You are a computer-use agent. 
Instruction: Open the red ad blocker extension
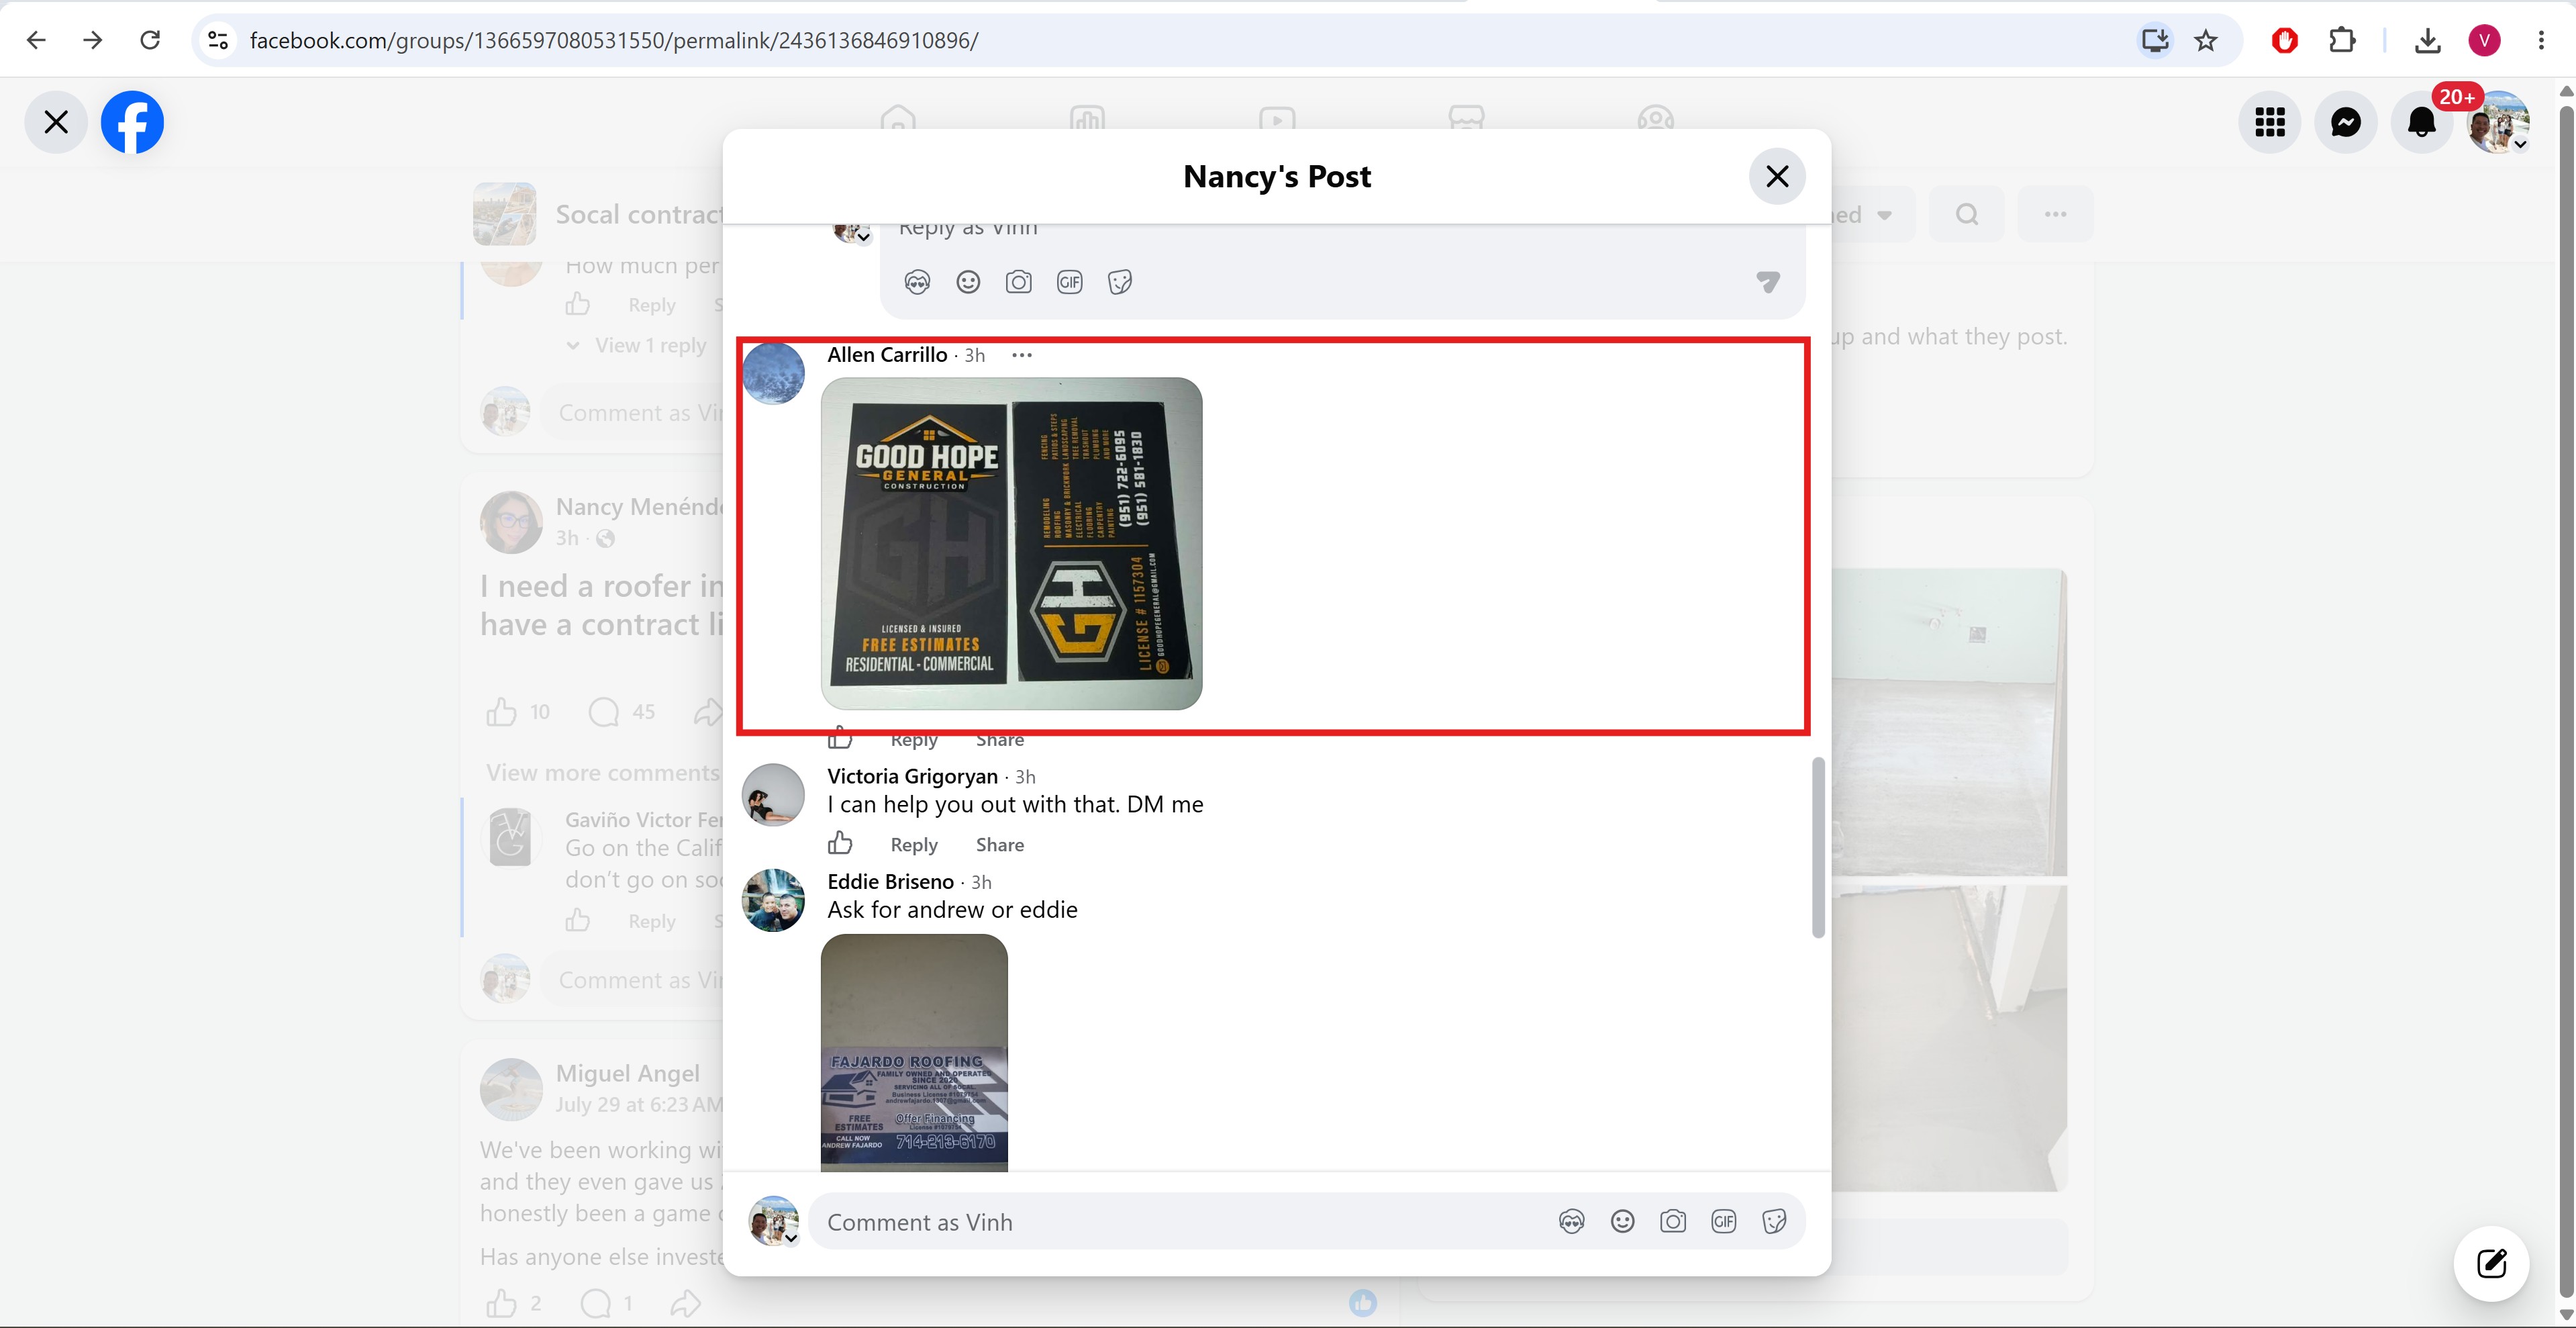tap(2285, 40)
